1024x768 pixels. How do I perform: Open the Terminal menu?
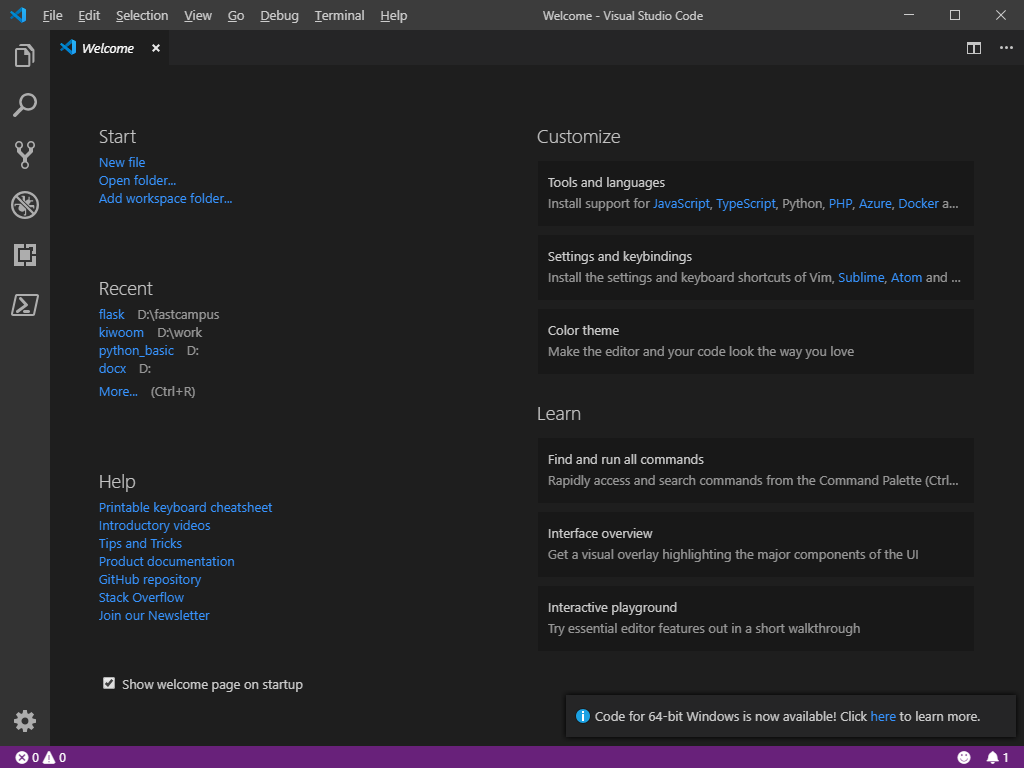(x=339, y=15)
